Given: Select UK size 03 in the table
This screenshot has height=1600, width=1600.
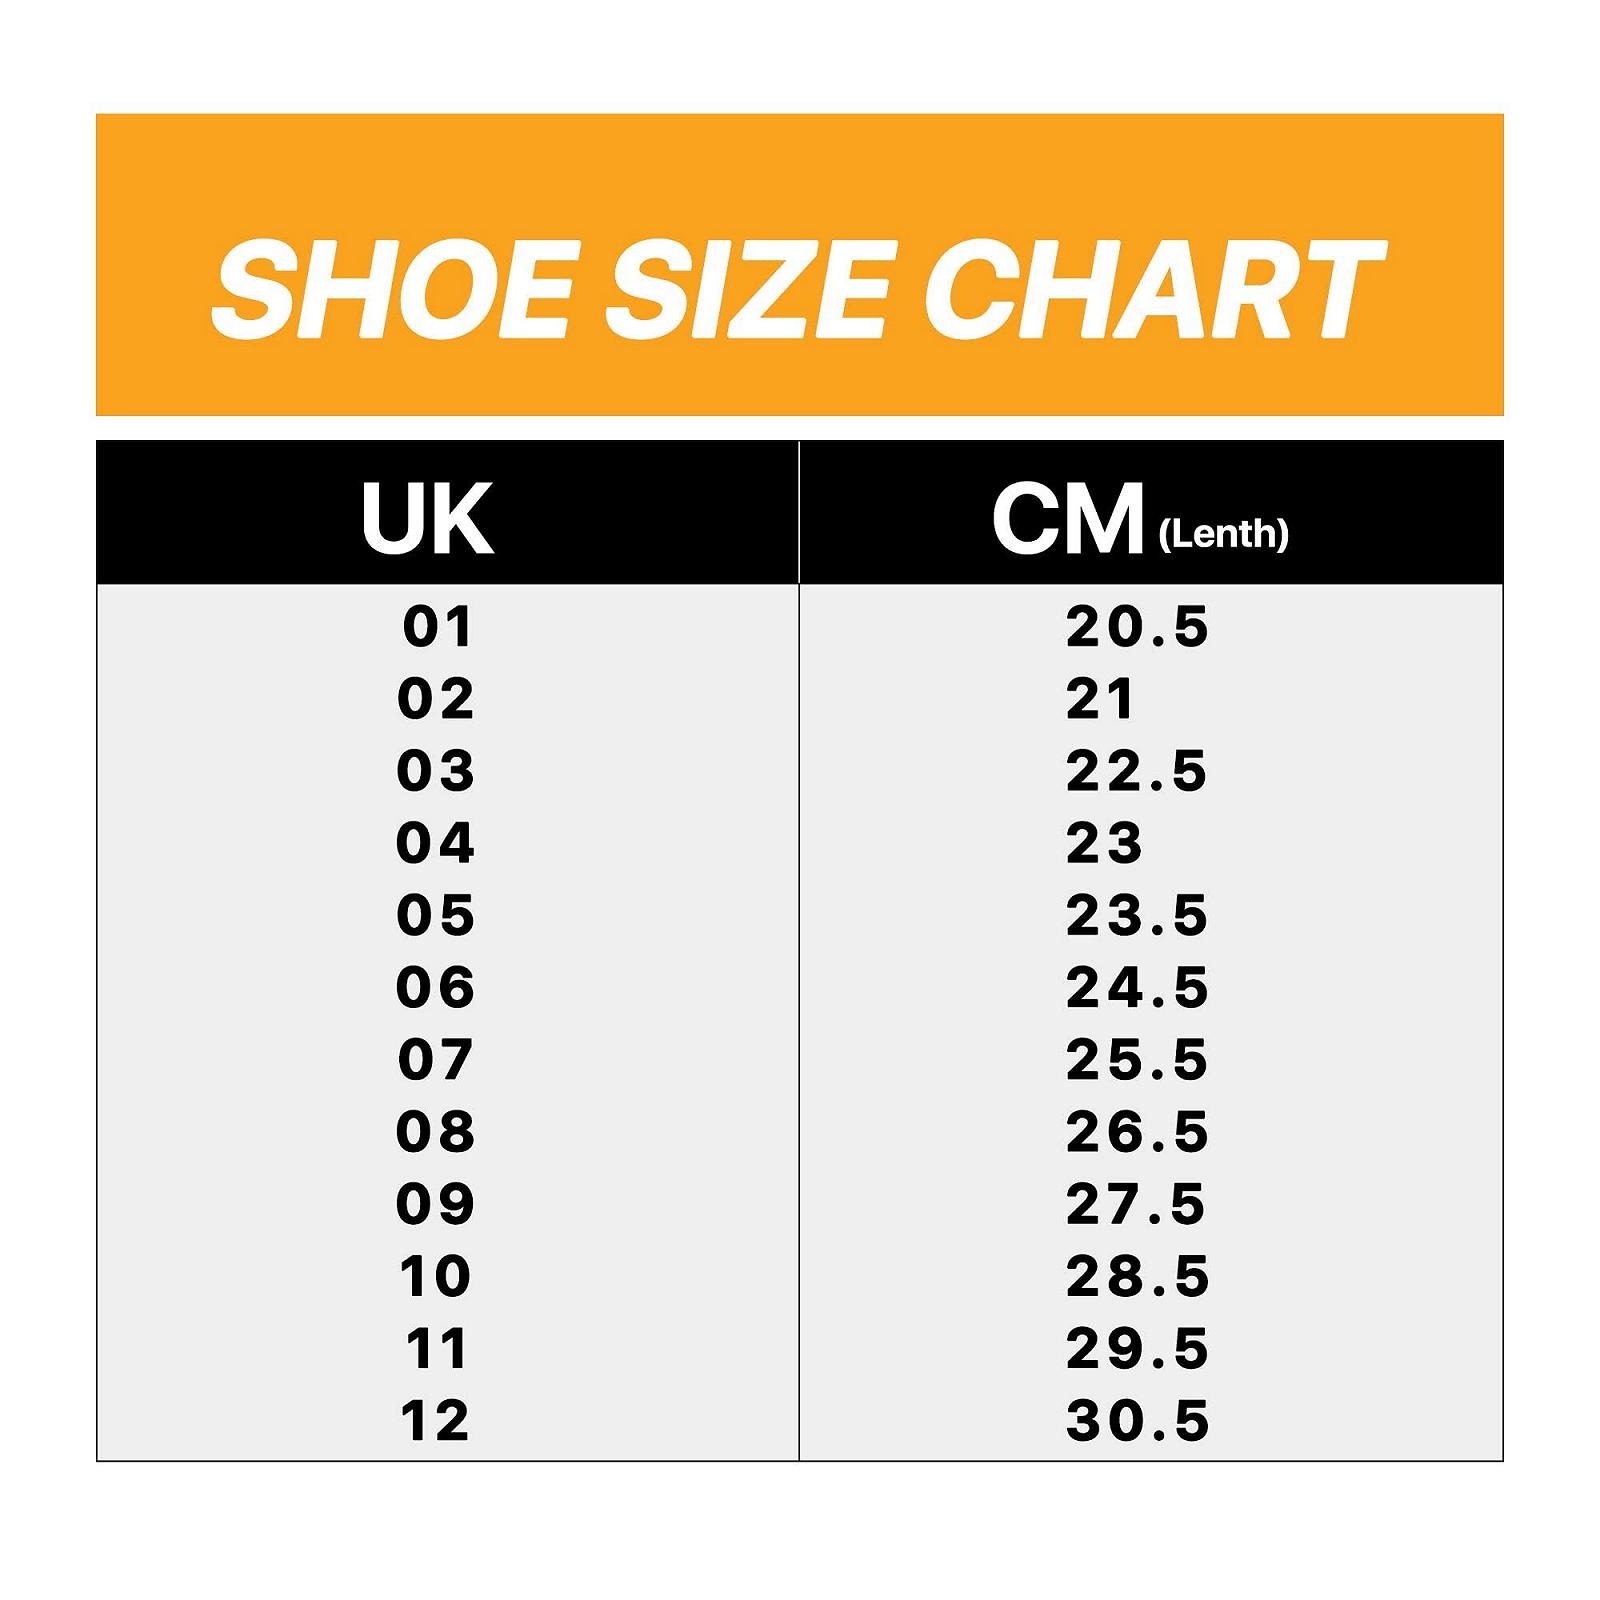Looking at the screenshot, I should (x=436, y=771).
